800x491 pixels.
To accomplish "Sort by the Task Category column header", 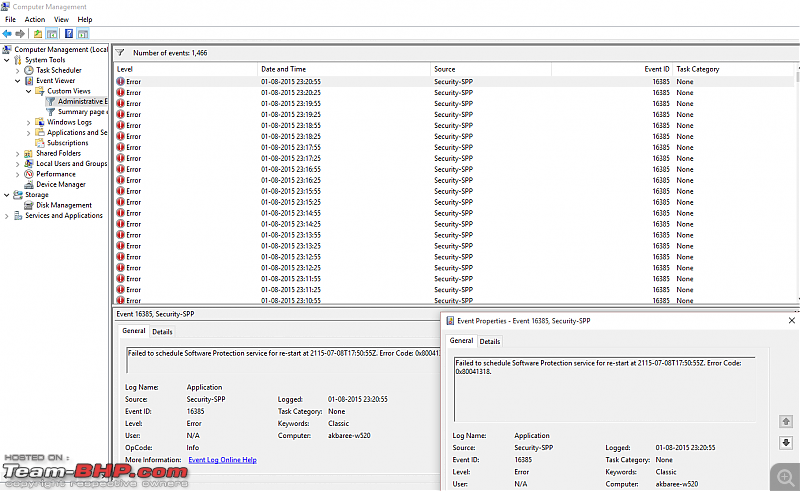I will pyautogui.click(x=734, y=69).
